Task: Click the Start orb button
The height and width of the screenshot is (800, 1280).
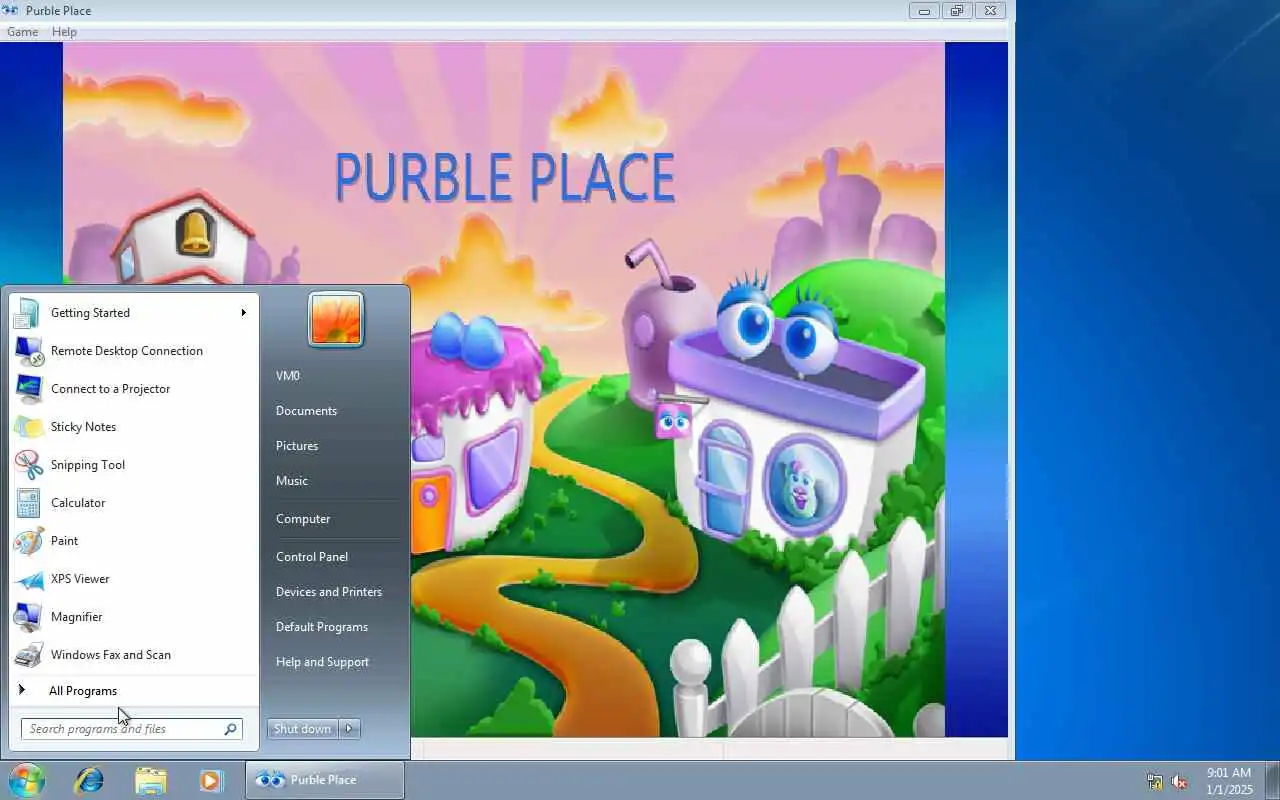Action: point(26,780)
